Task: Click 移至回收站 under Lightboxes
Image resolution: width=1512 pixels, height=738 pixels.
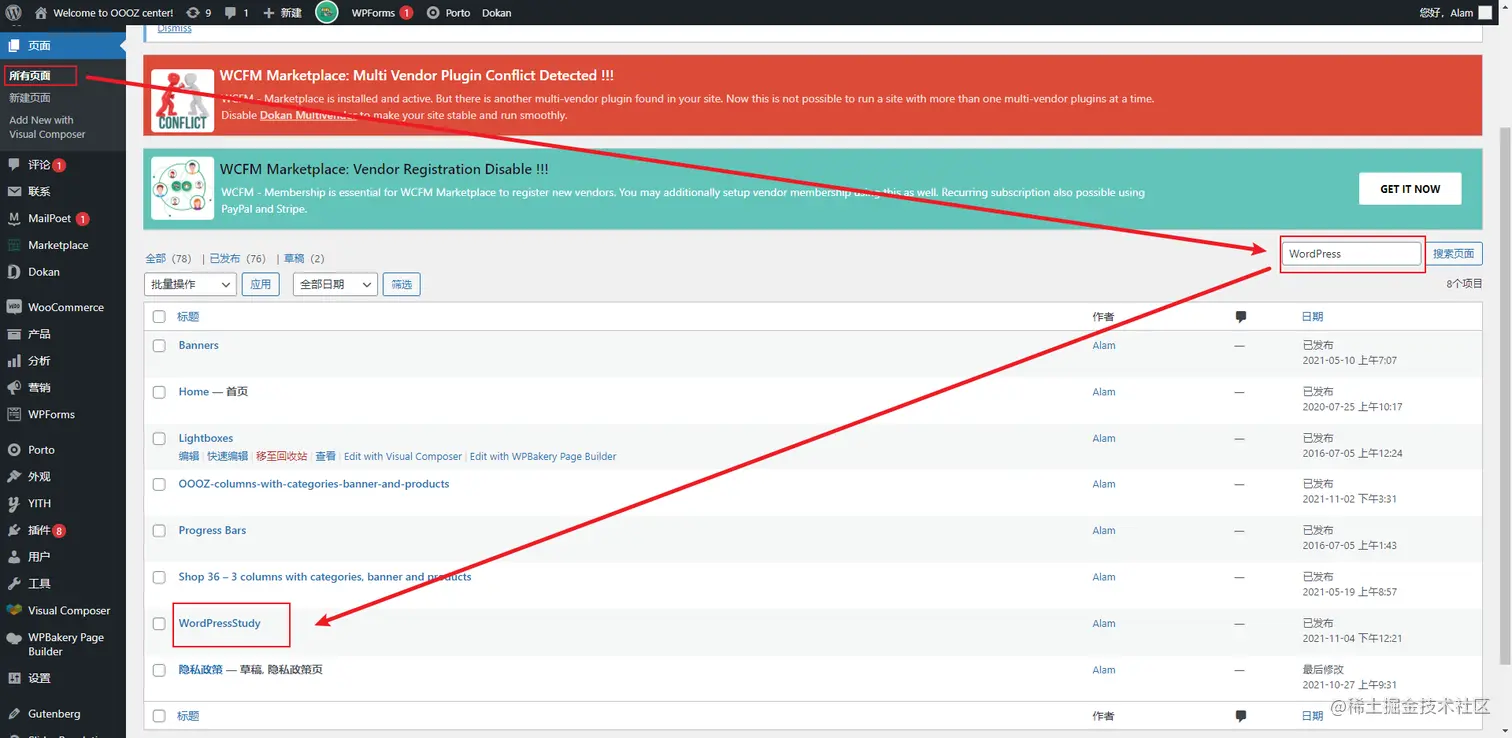Action: (x=281, y=456)
